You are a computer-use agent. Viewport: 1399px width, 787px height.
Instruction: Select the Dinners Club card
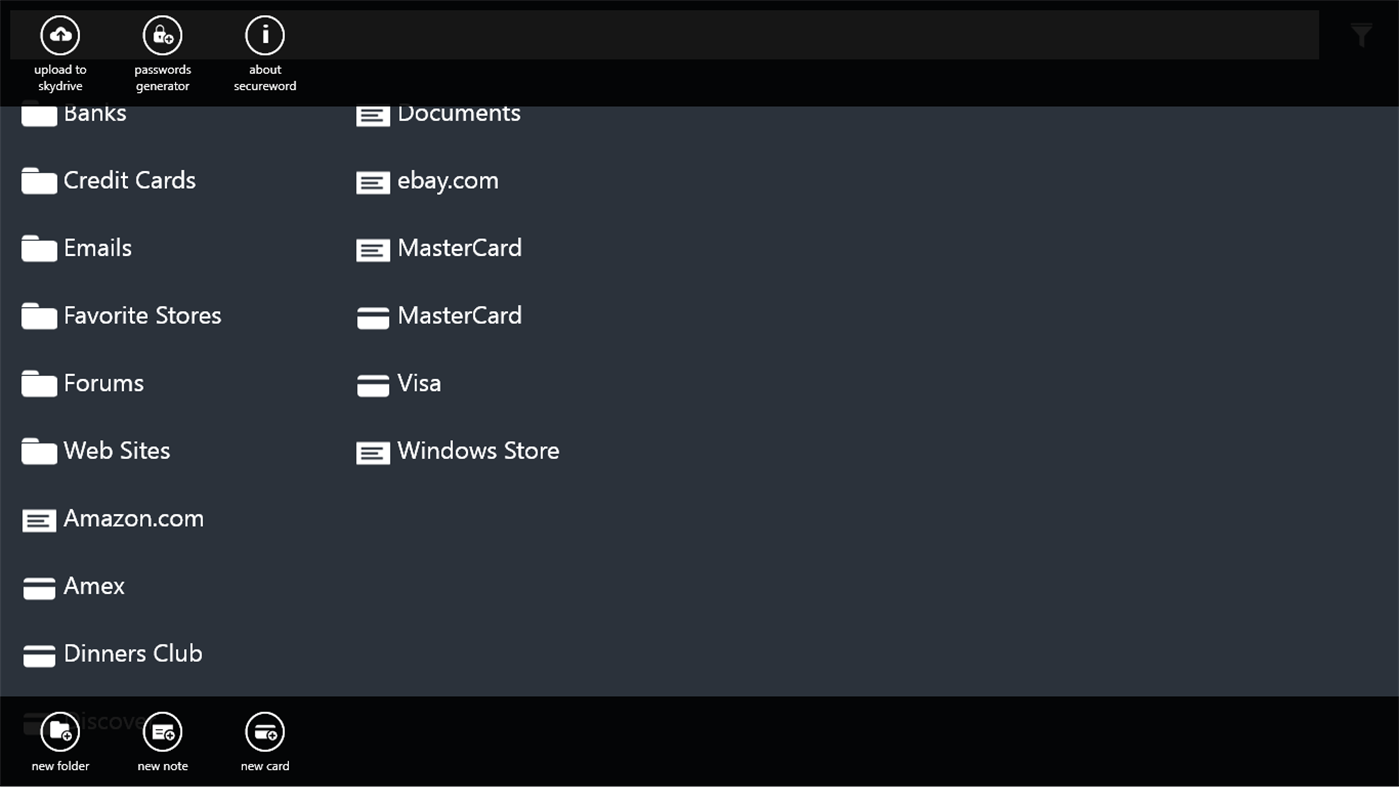click(x=132, y=653)
